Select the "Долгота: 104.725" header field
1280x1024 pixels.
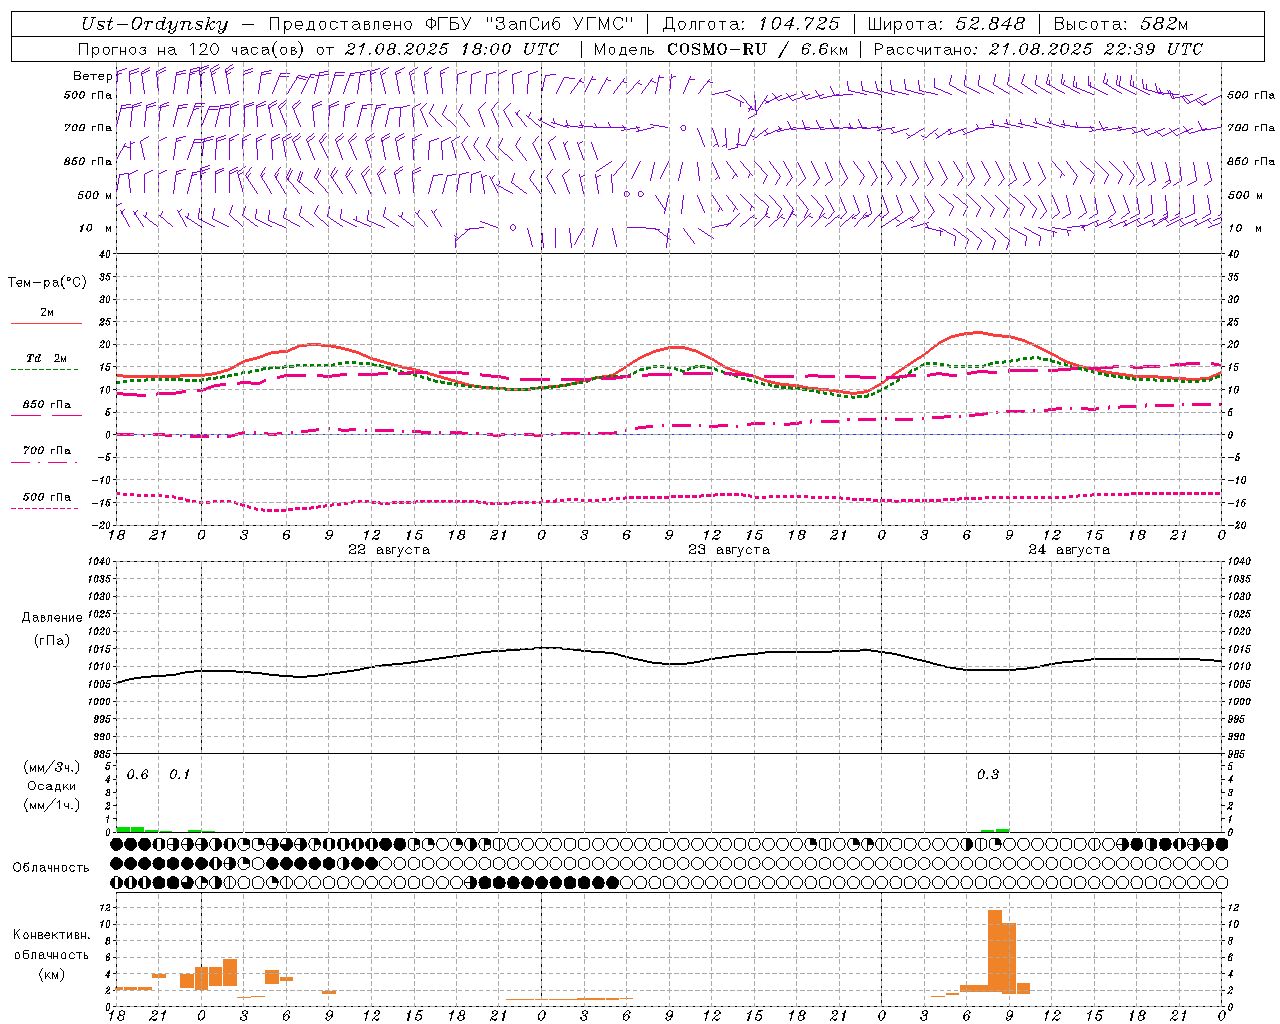coord(751,25)
